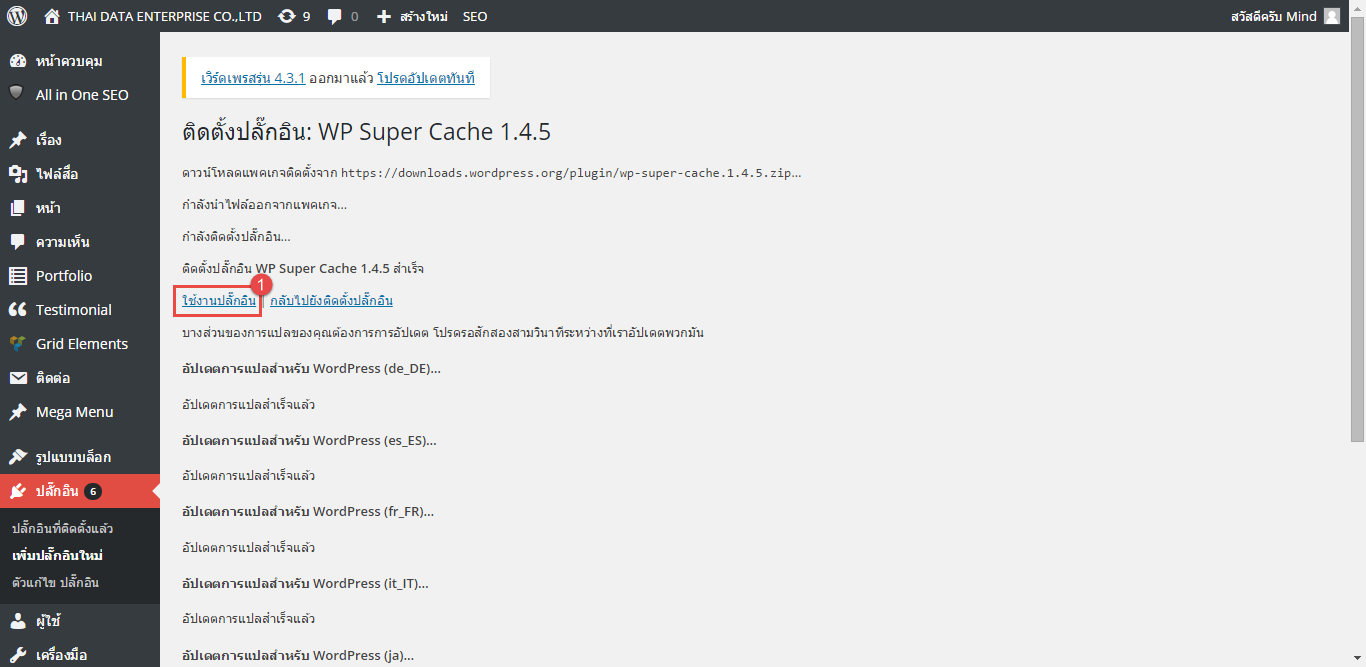Open ตัวแก้ไข ปลั๊กอิน submenu item
This screenshot has width=1366, height=667.
[55, 582]
